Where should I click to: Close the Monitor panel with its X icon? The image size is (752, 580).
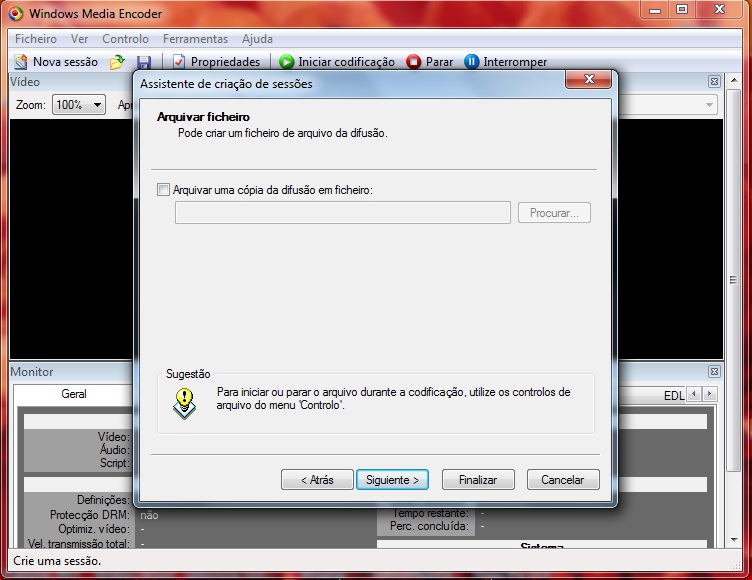[x=714, y=371]
